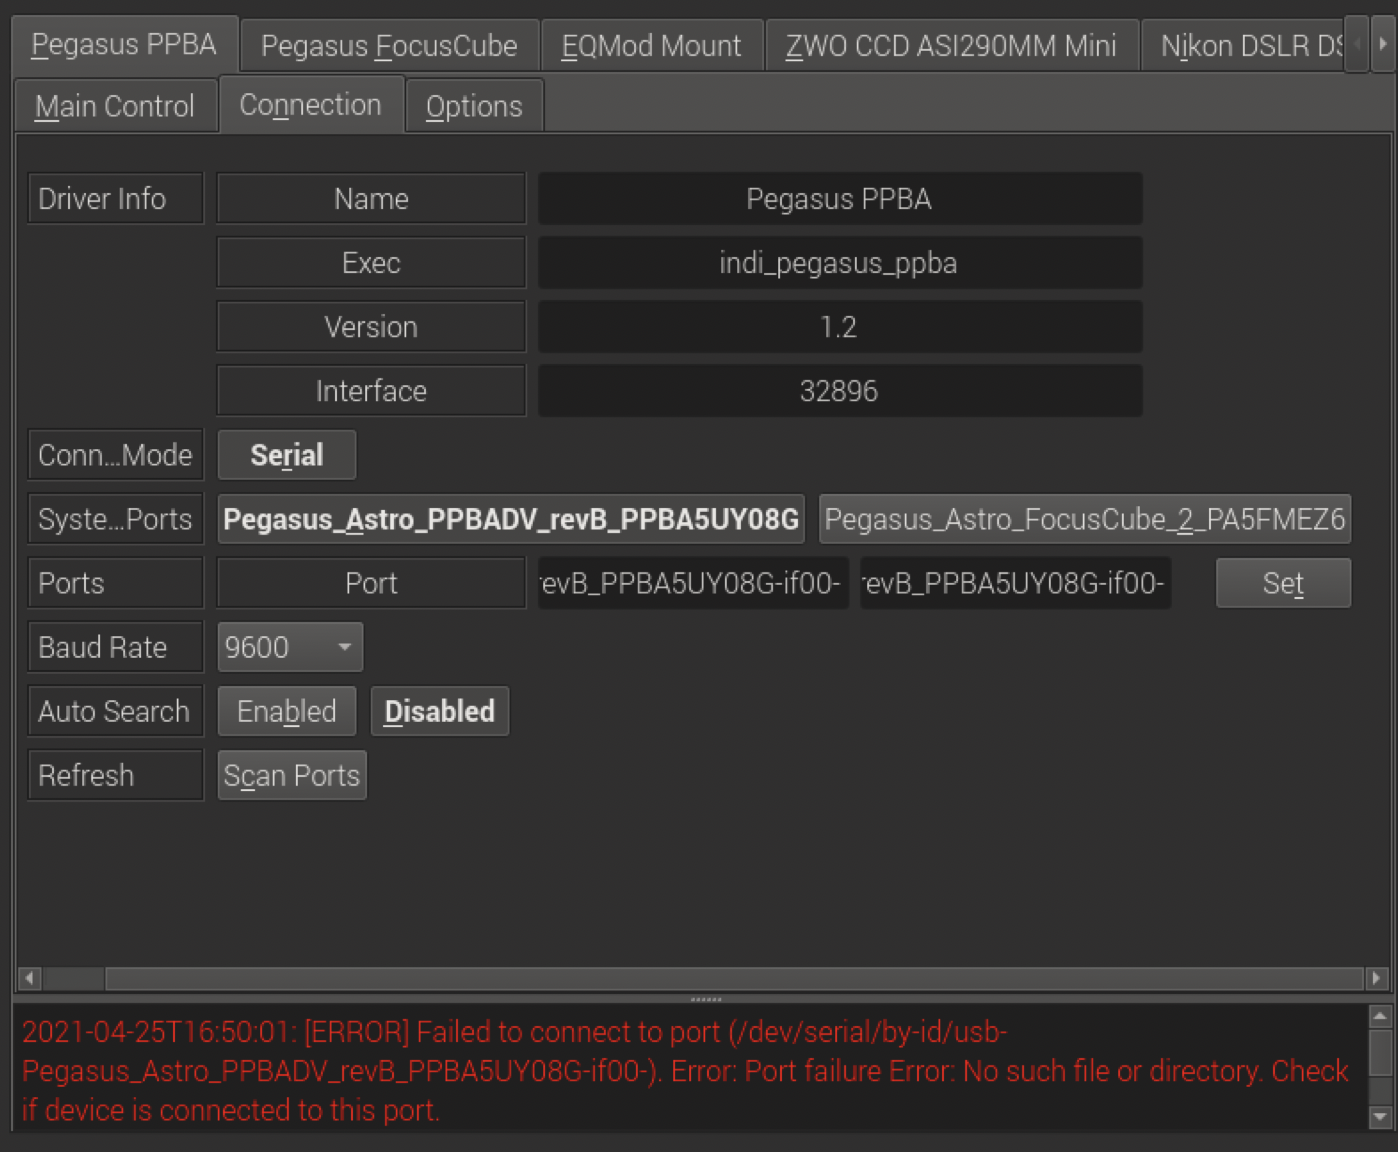Click the Auto Search label
The height and width of the screenshot is (1152, 1398).
[115, 711]
